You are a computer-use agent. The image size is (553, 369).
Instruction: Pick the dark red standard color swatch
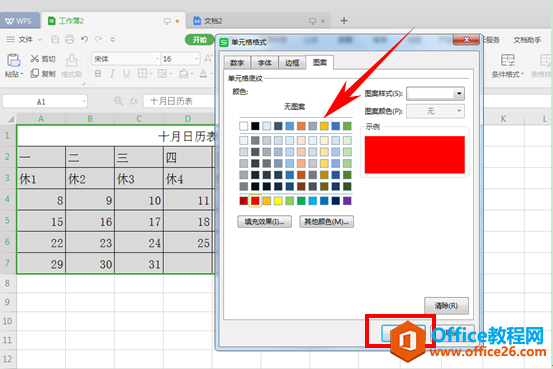[x=243, y=201]
